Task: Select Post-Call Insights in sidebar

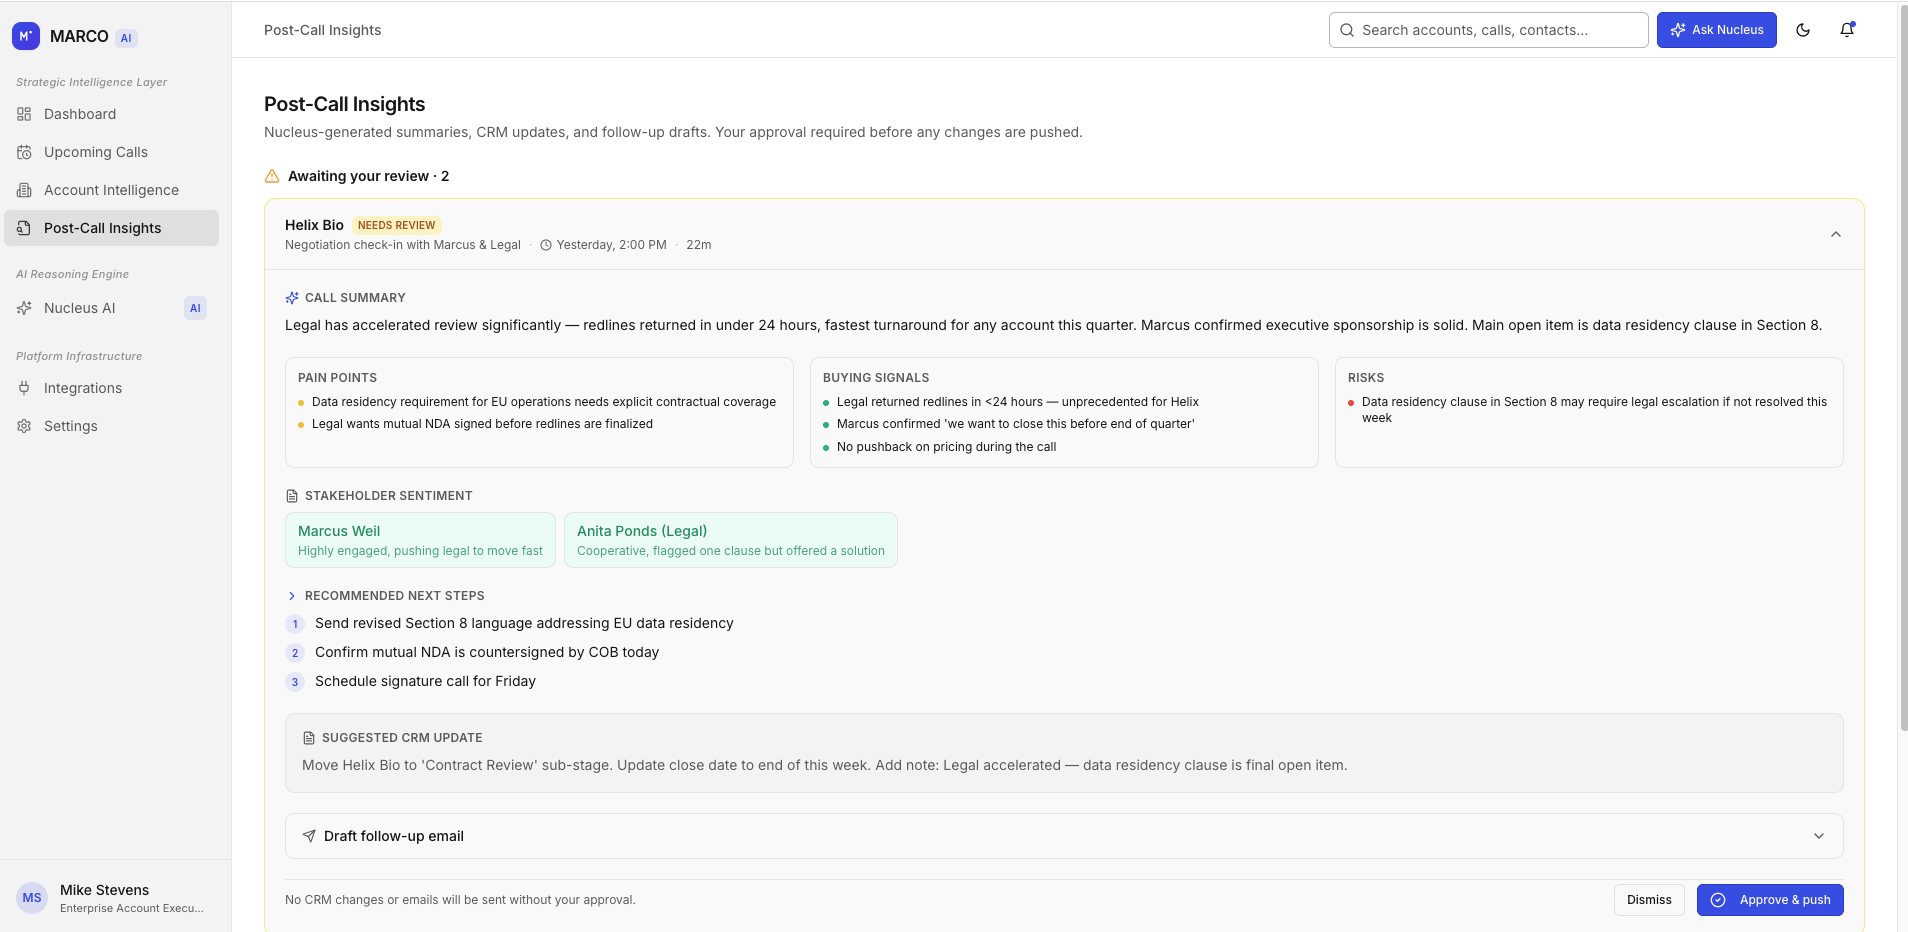Action: point(111,228)
